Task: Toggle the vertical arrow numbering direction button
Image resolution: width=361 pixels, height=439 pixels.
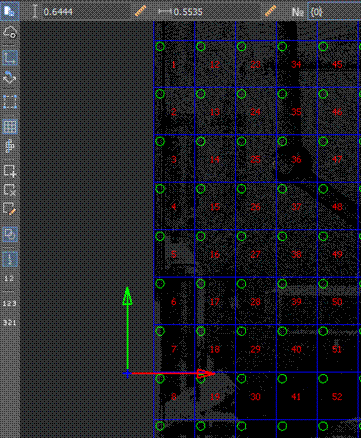Action: coord(10,259)
